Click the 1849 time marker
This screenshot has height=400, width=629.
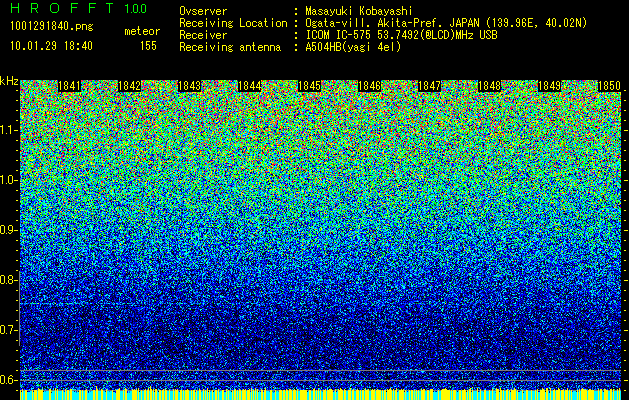pos(549,86)
